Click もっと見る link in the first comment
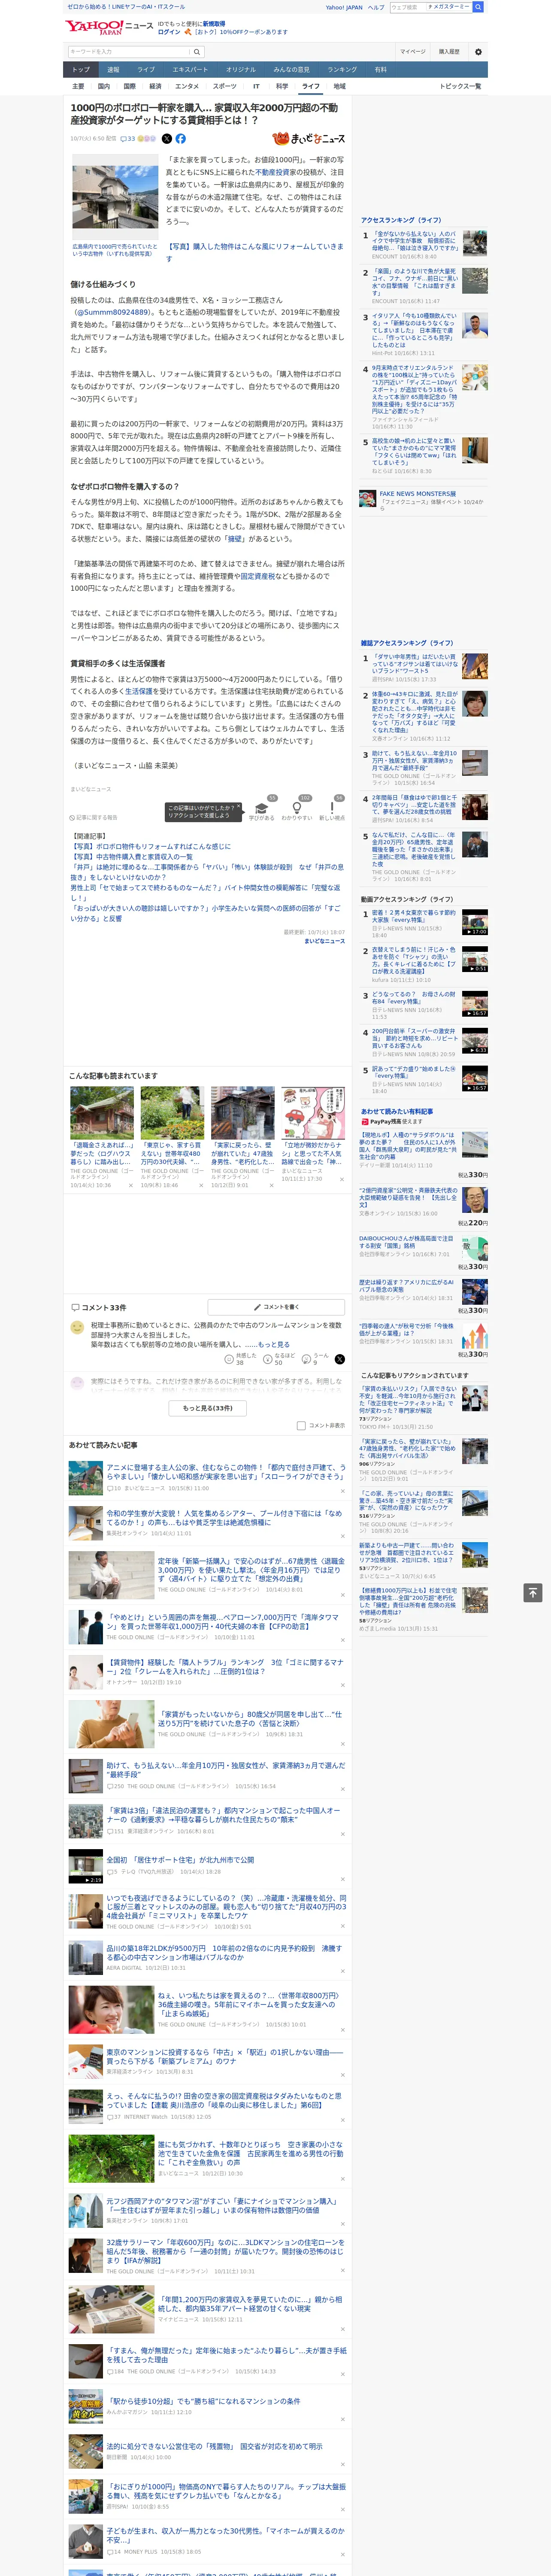Image resolution: width=551 pixels, height=2576 pixels. [274, 1345]
